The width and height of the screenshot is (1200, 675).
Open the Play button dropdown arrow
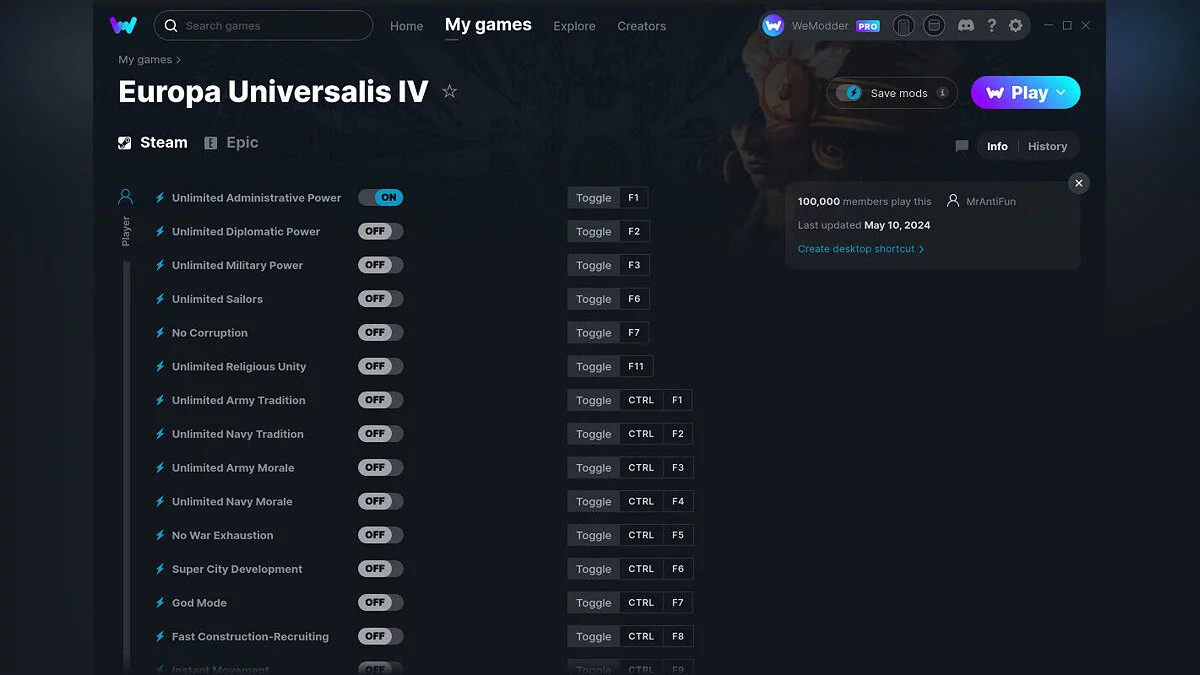click(1059, 92)
